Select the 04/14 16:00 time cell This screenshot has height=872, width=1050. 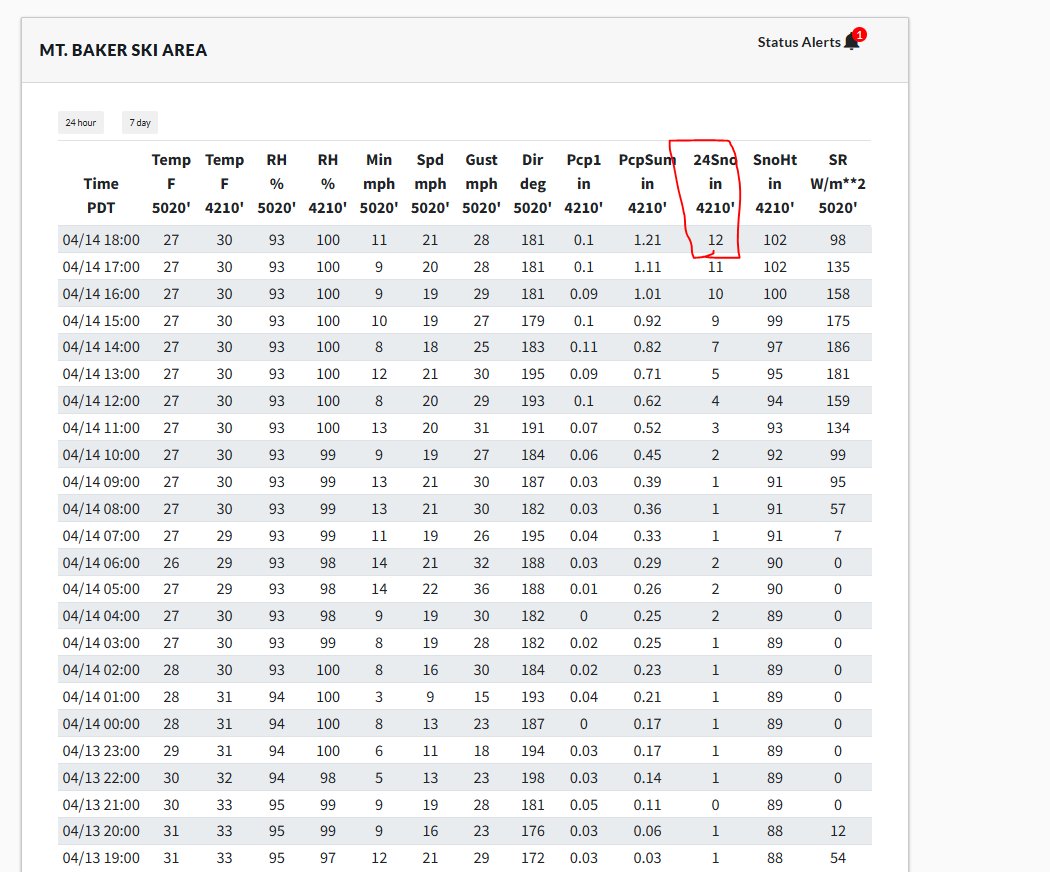point(101,293)
